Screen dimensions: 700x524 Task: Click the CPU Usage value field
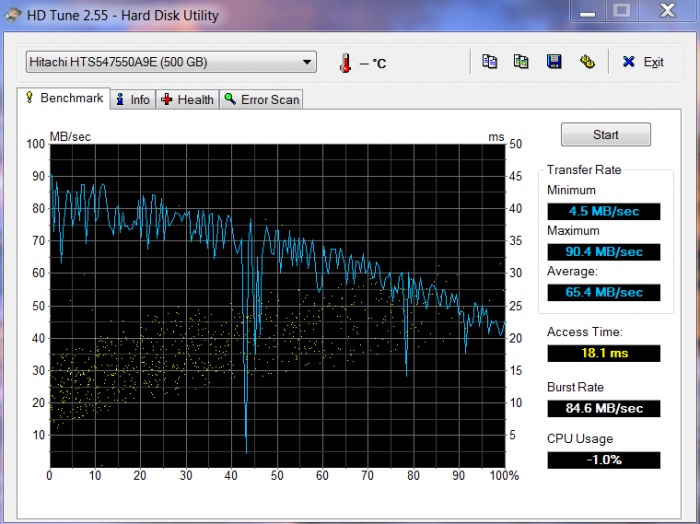(x=604, y=460)
